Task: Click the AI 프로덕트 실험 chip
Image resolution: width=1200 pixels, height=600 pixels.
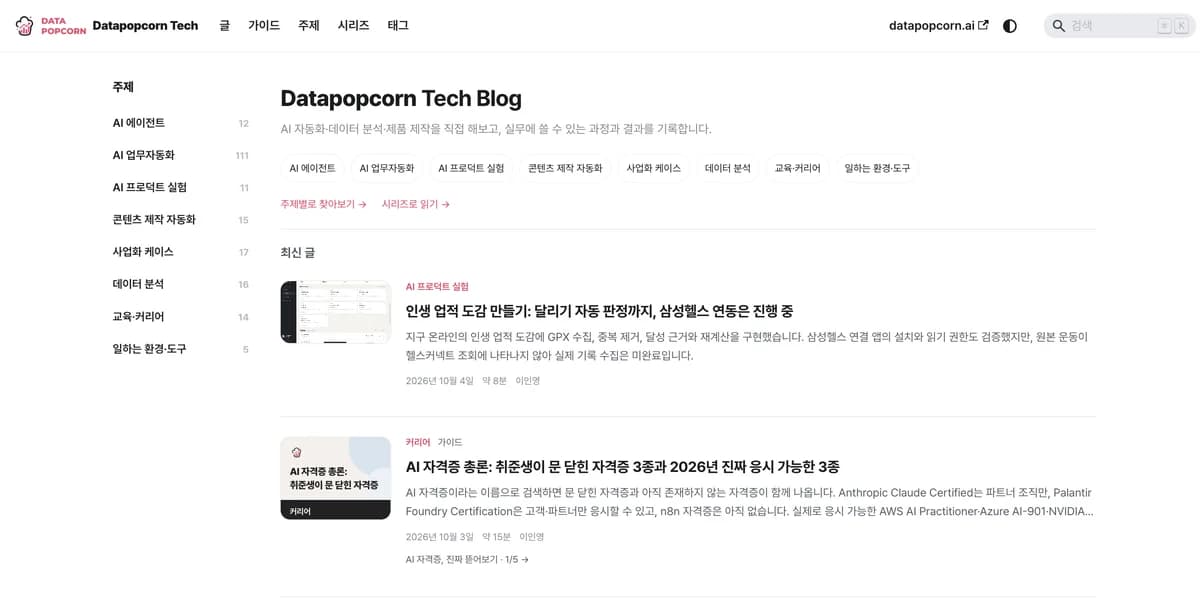Action: [x=471, y=168]
